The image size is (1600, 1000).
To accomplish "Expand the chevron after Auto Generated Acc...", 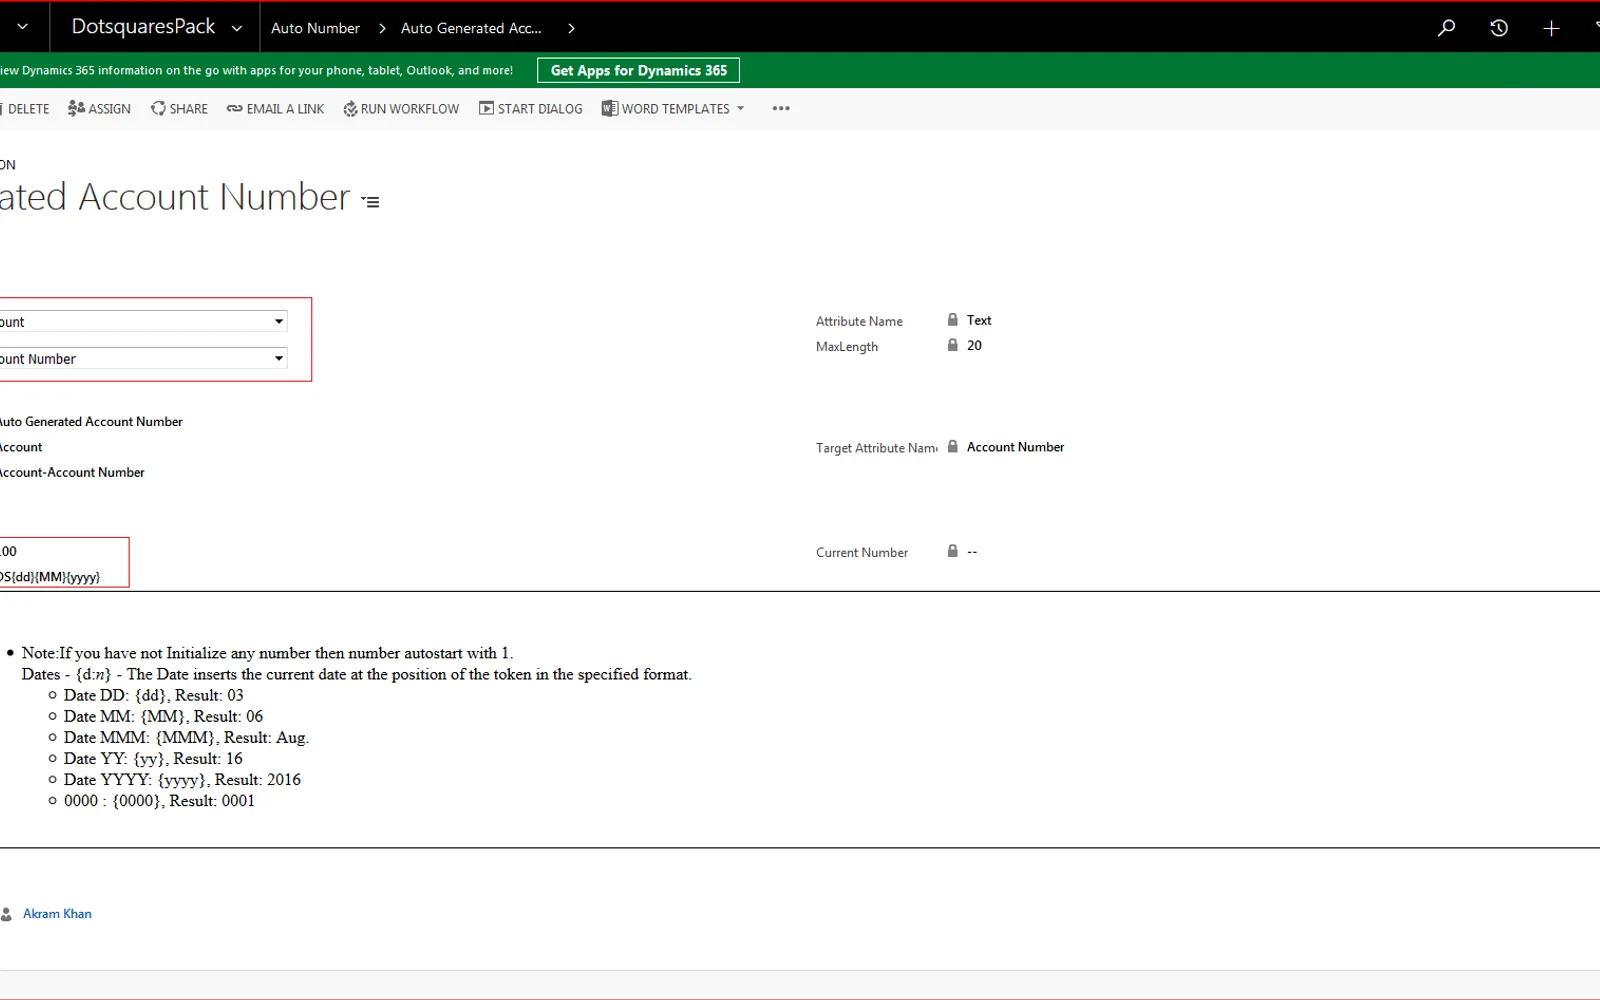I will (x=571, y=28).
